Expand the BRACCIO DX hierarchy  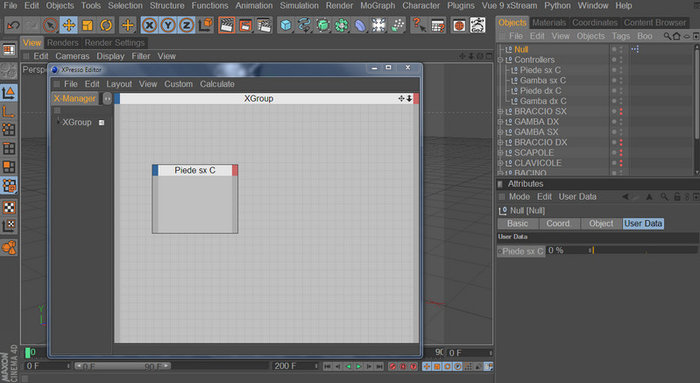[x=500, y=142]
